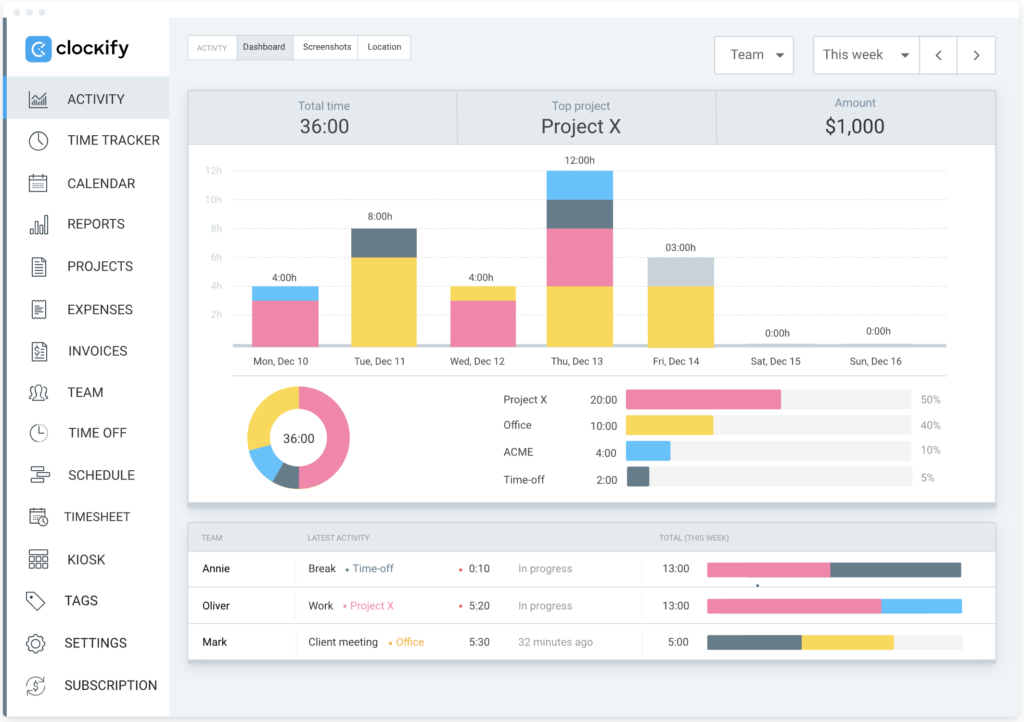Click Oliver's Project X link

[x=372, y=606]
